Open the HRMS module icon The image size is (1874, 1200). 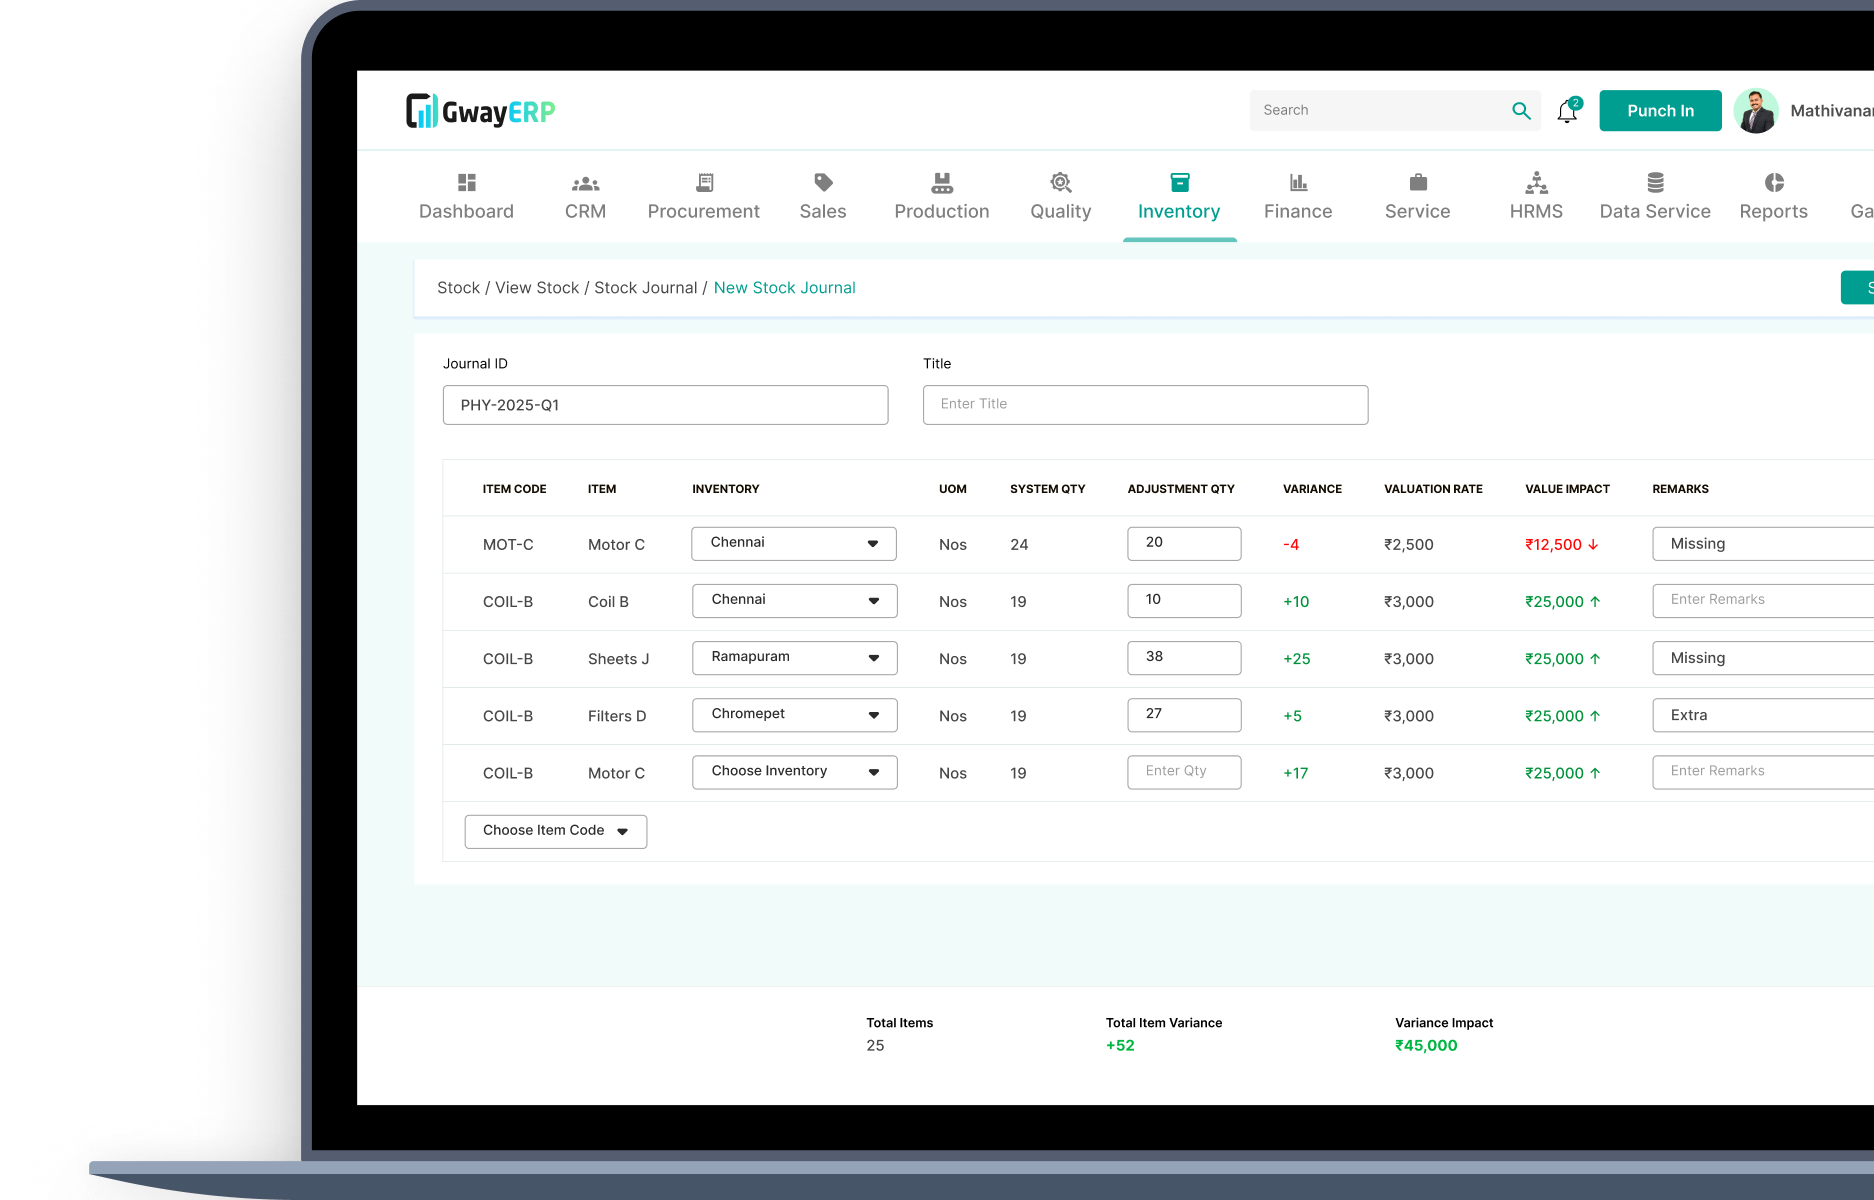point(1536,183)
